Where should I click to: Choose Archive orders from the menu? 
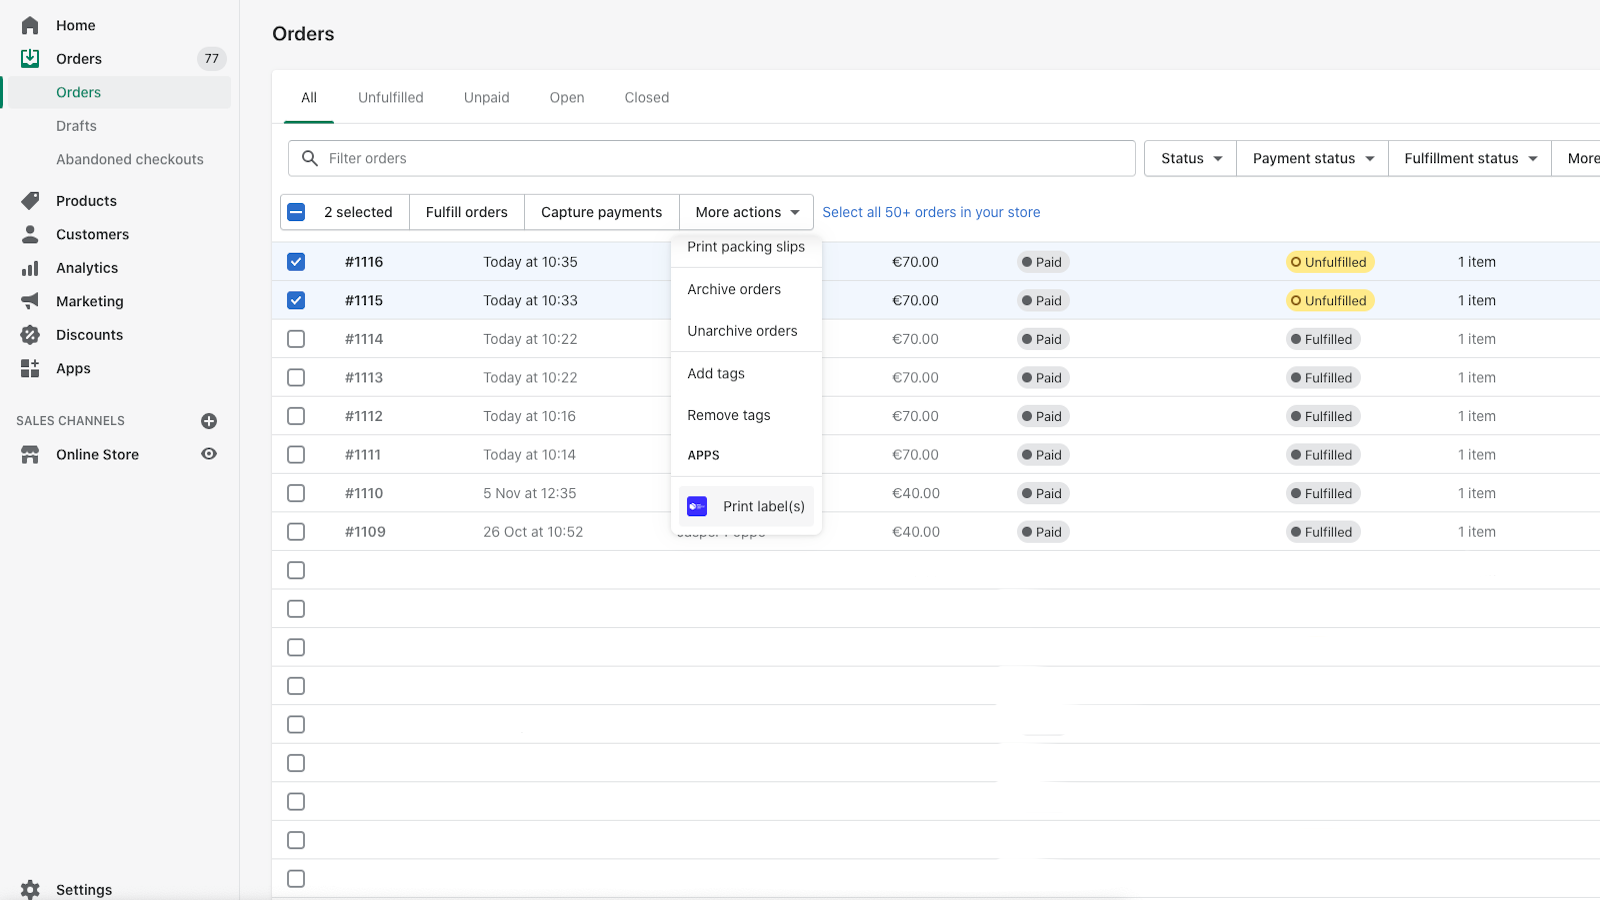(734, 289)
